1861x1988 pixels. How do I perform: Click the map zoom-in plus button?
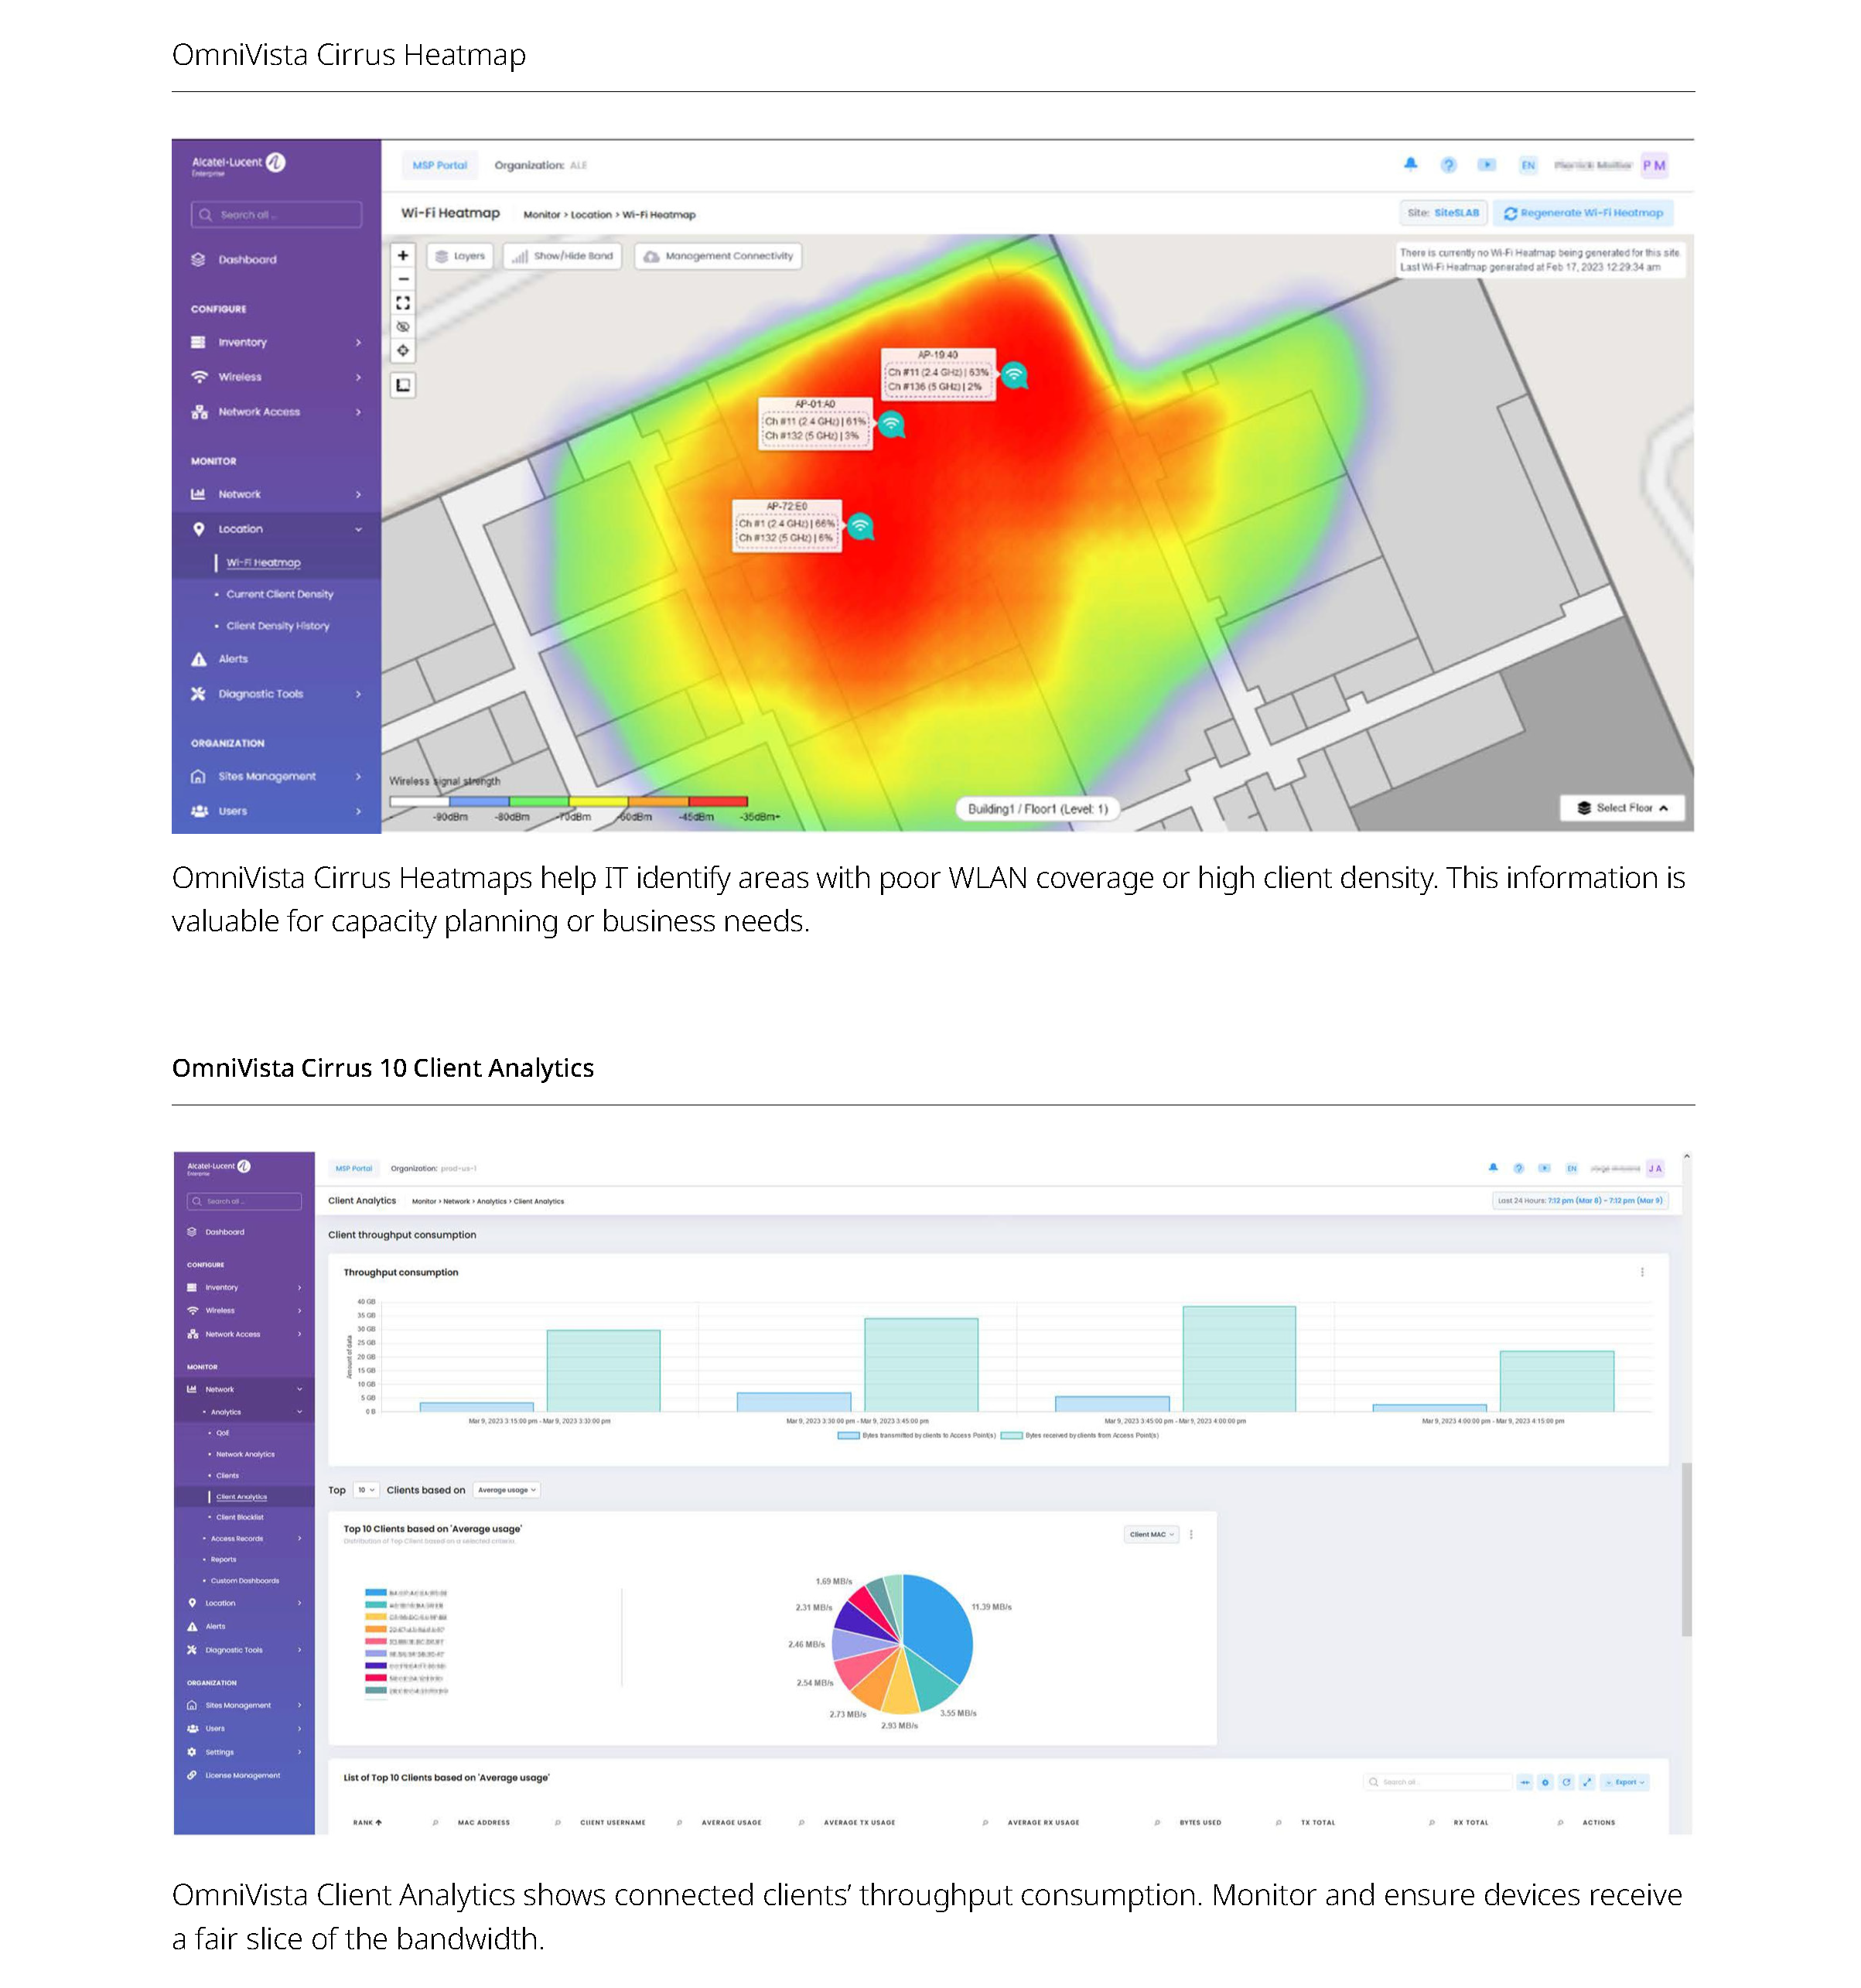(x=403, y=255)
